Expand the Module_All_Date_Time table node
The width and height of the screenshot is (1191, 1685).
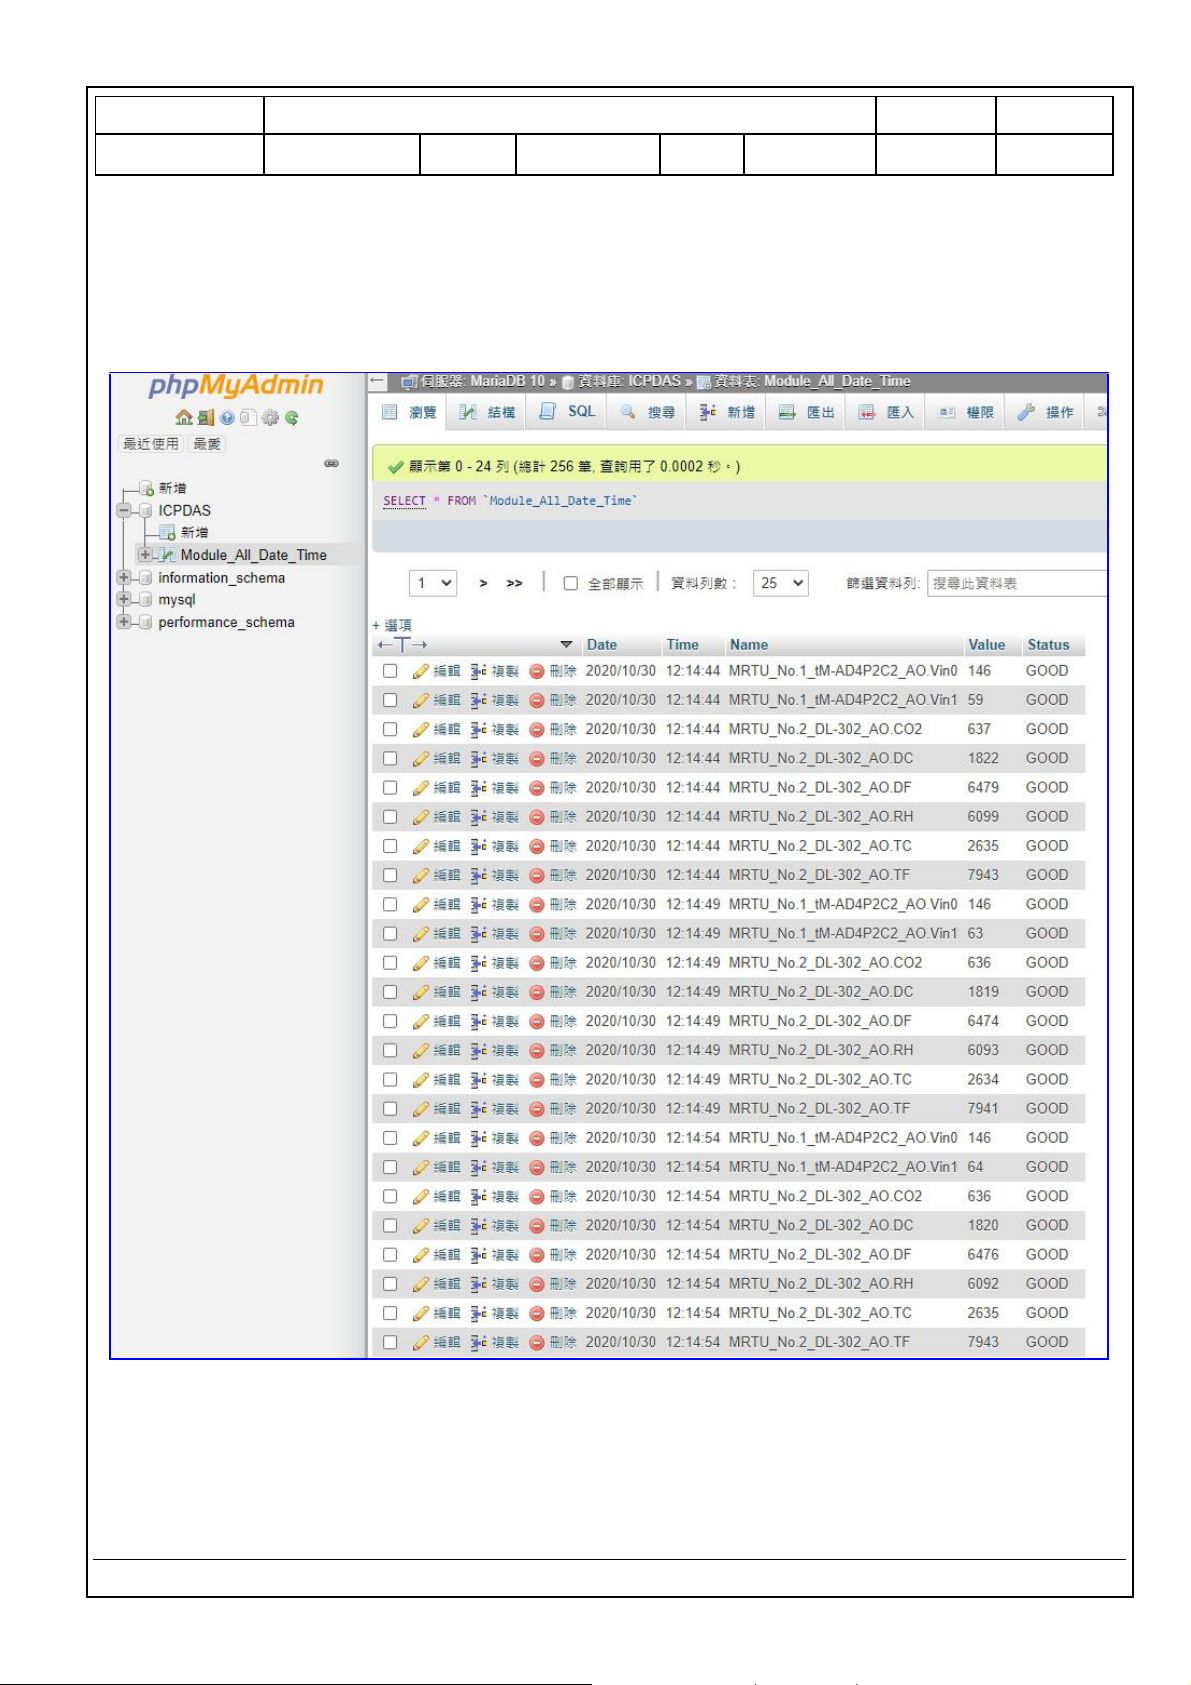point(146,555)
